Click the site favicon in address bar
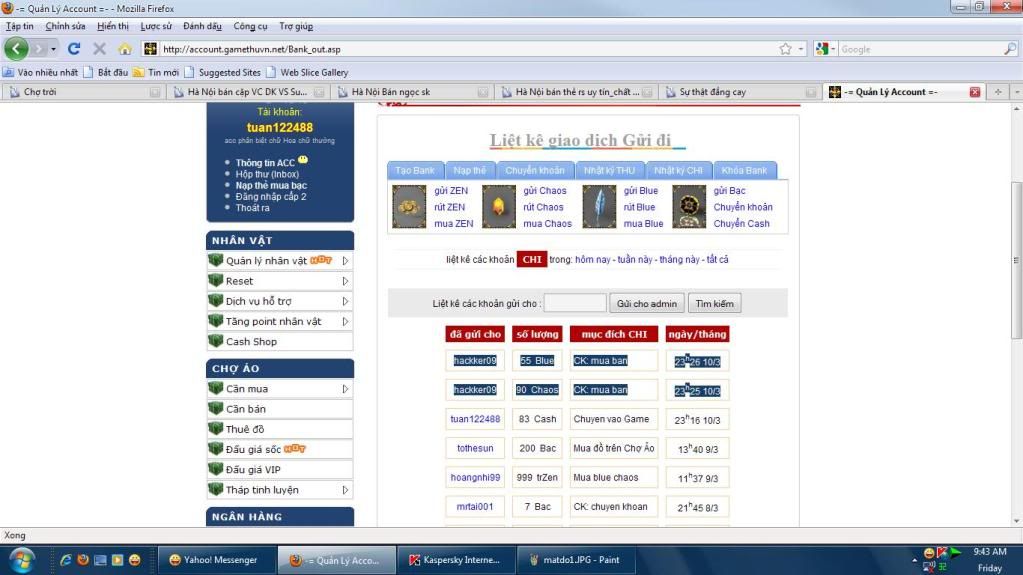This screenshot has height=575, width=1023. pyautogui.click(x=150, y=49)
